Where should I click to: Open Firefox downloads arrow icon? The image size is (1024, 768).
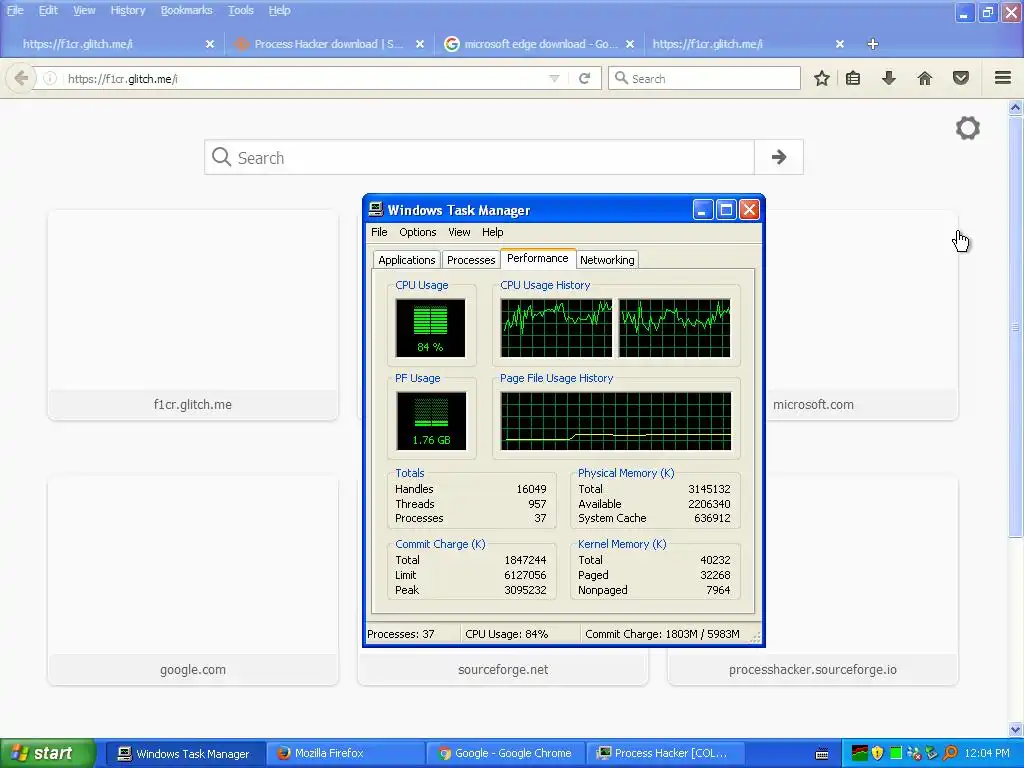pyautogui.click(x=889, y=78)
